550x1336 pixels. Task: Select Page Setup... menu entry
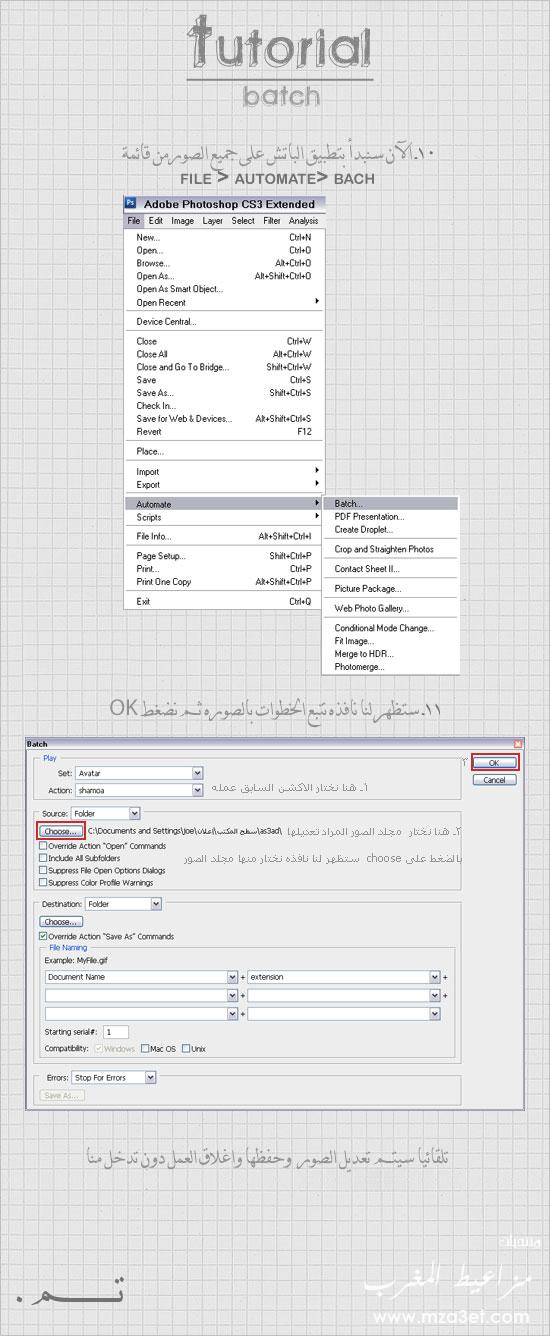224,556
